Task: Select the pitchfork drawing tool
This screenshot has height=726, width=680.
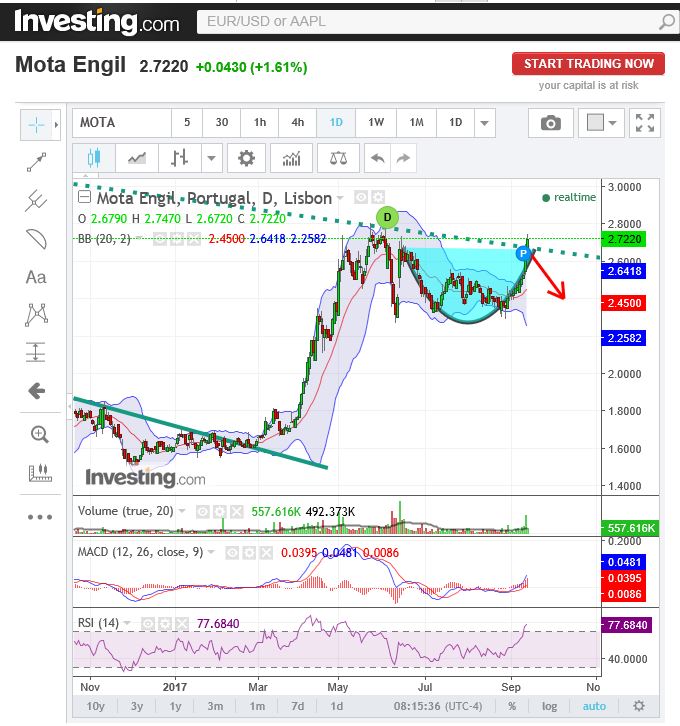Action: (36, 201)
